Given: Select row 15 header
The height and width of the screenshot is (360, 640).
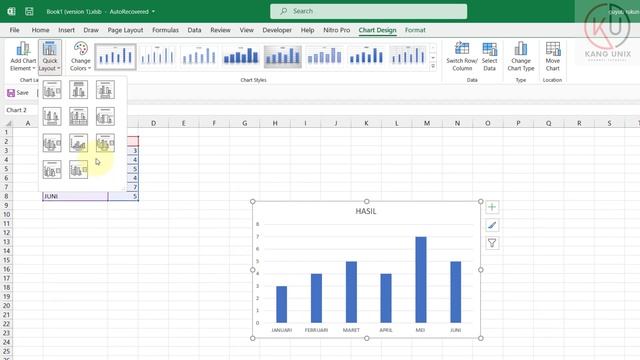Looking at the screenshot, I should pos(6,260).
